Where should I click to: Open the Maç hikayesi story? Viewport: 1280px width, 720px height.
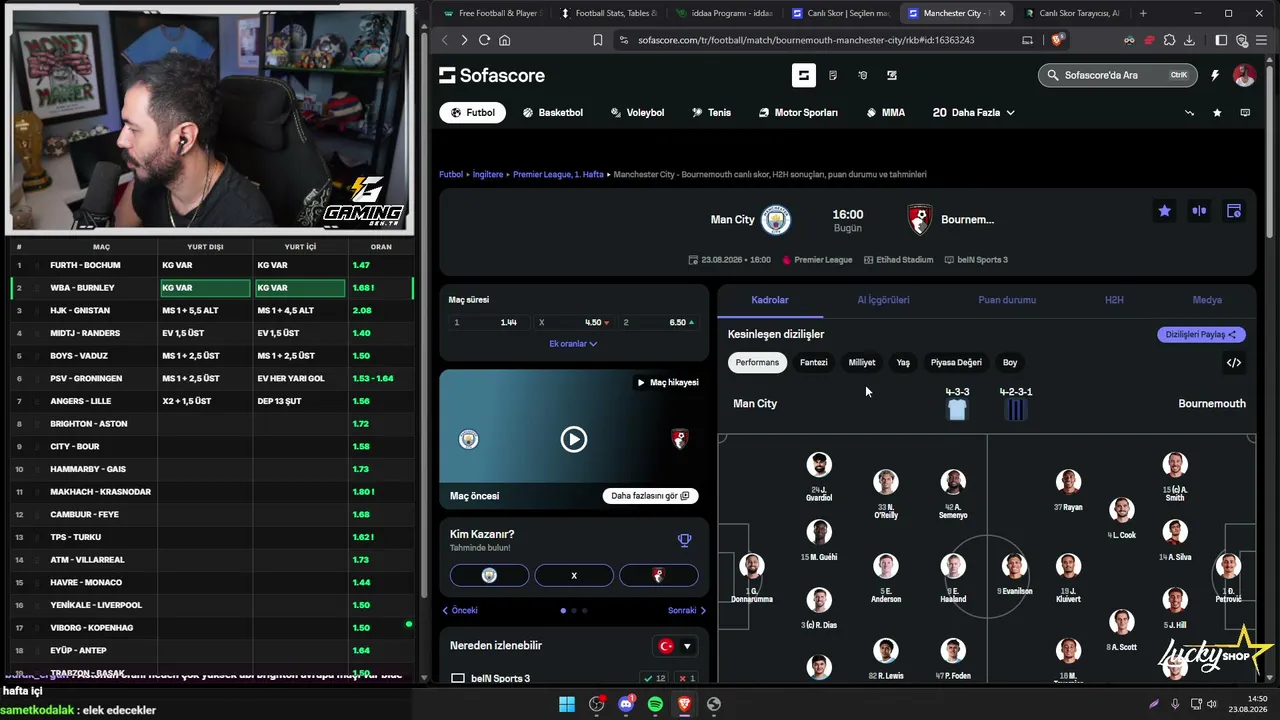pyautogui.click(x=667, y=383)
